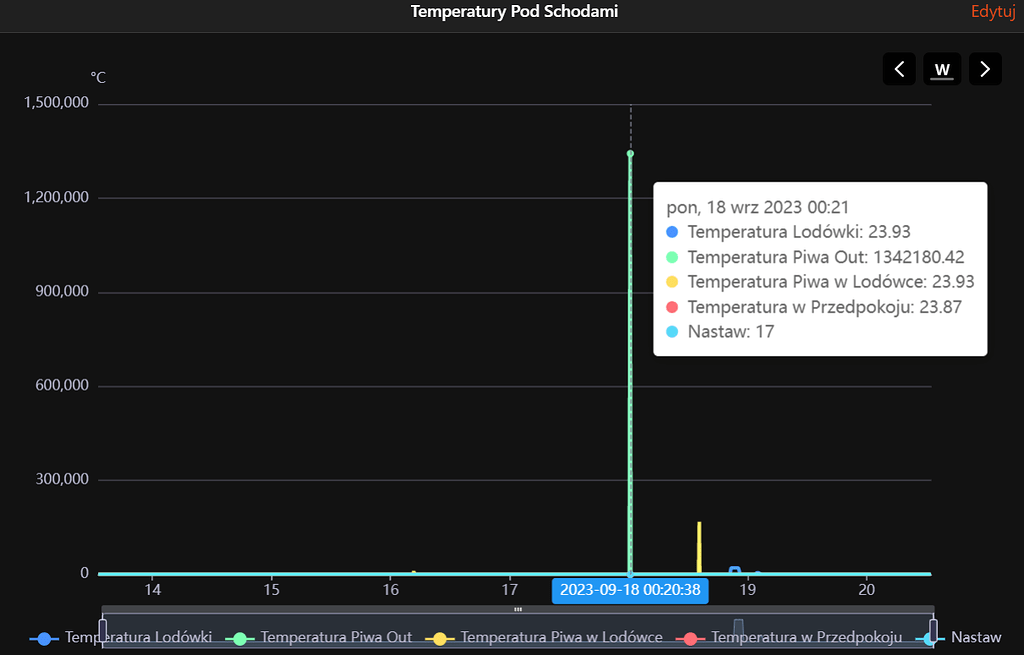Hide the Temperatura Lodówki series in the legend
The image size is (1024, 655).
click(138, 637)
